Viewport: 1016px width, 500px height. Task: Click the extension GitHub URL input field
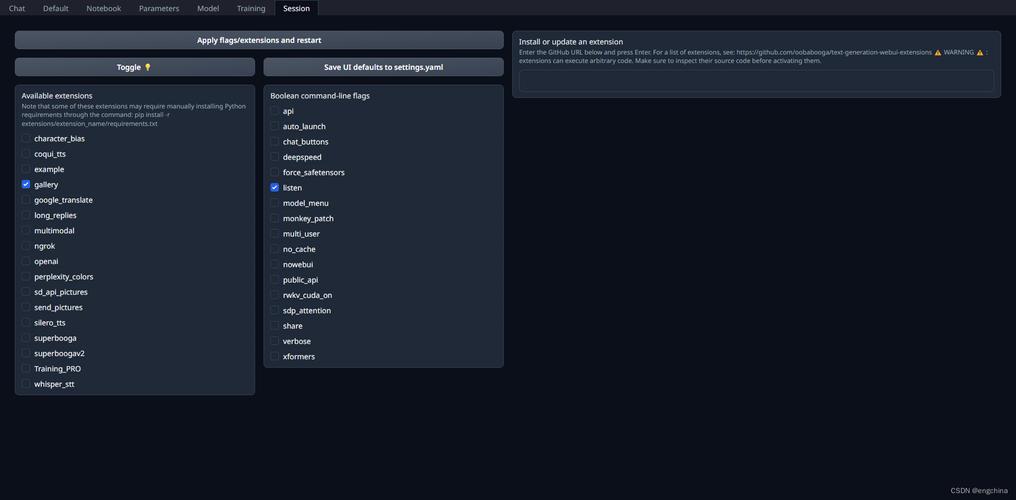pyautogui.click(x=756, y=81)
